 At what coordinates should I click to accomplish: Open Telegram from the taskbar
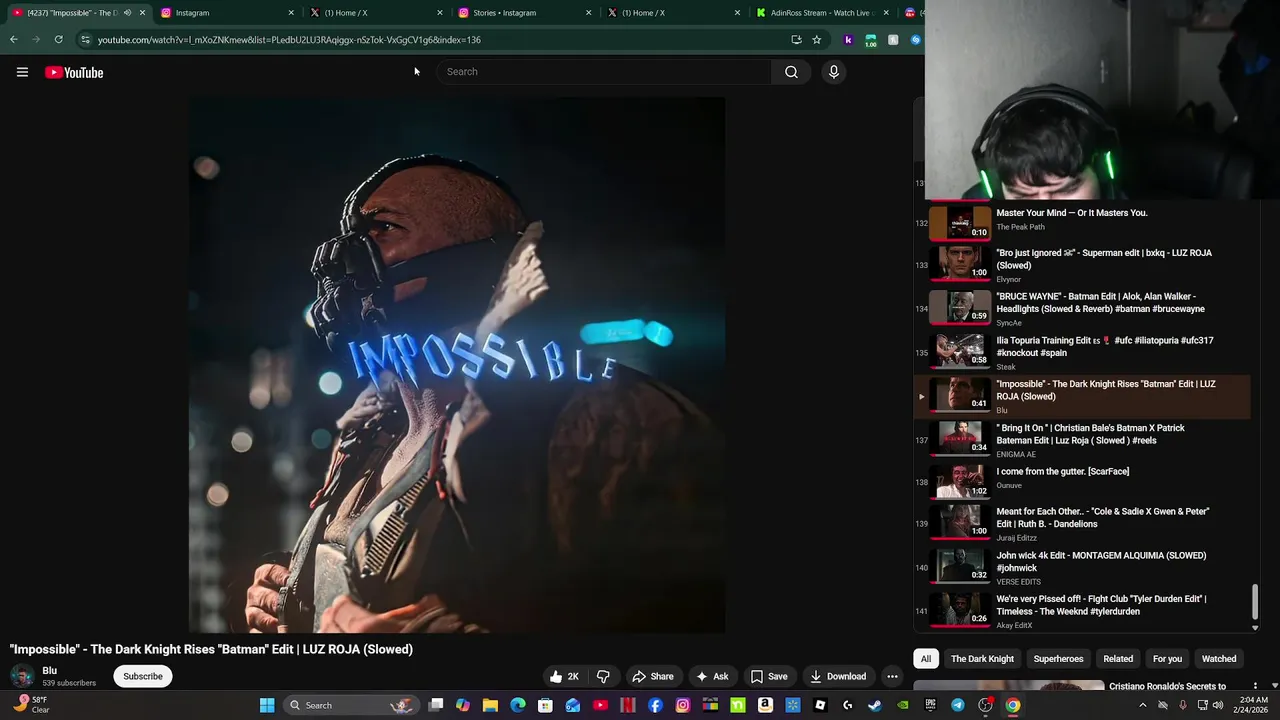click(958, 705)
